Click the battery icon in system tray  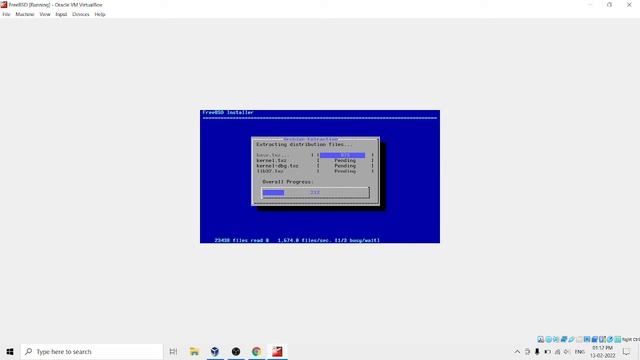coord(547,351)
